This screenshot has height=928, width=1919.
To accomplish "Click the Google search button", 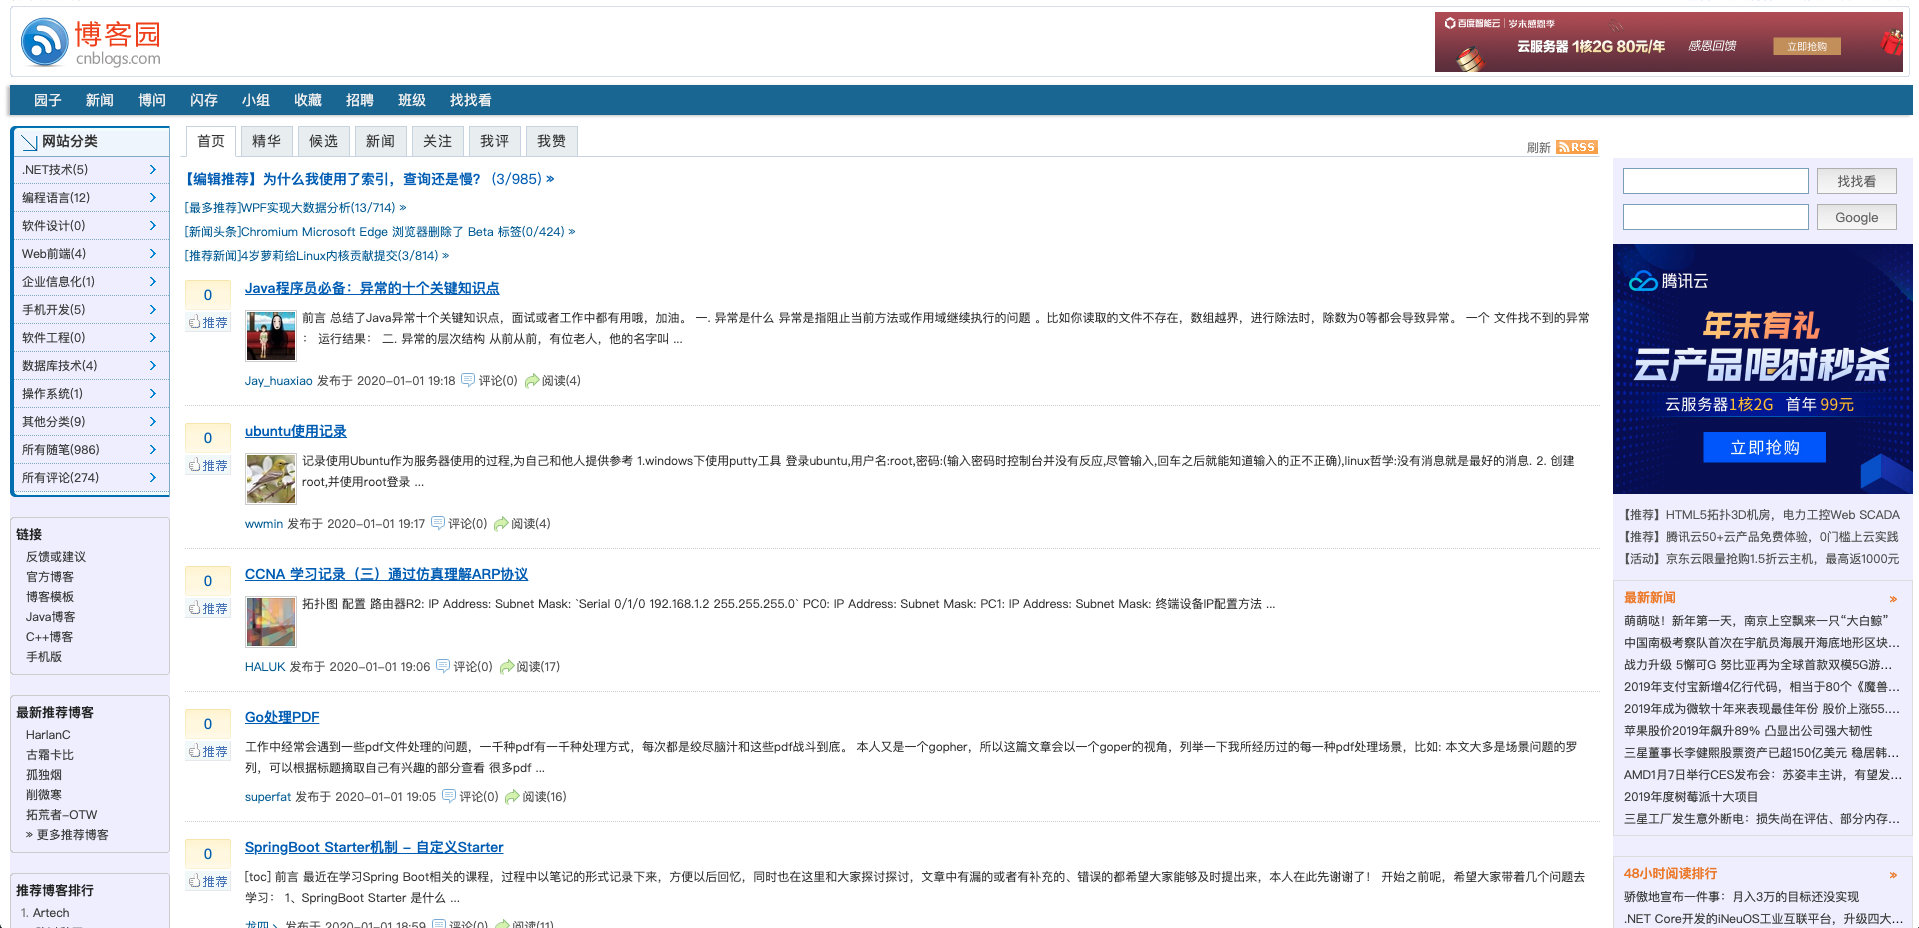I will (x=1856, y=217).
